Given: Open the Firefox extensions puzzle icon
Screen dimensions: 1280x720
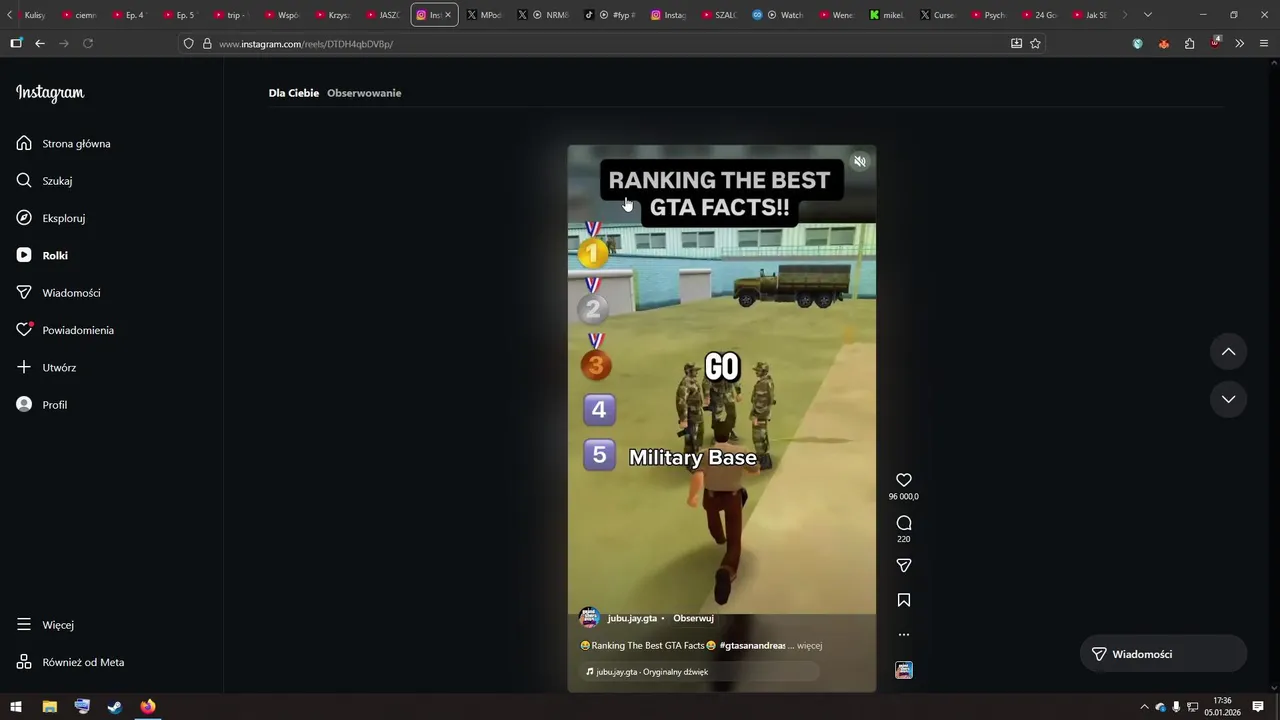Looking at the screenshot, I should [1189, 44].
